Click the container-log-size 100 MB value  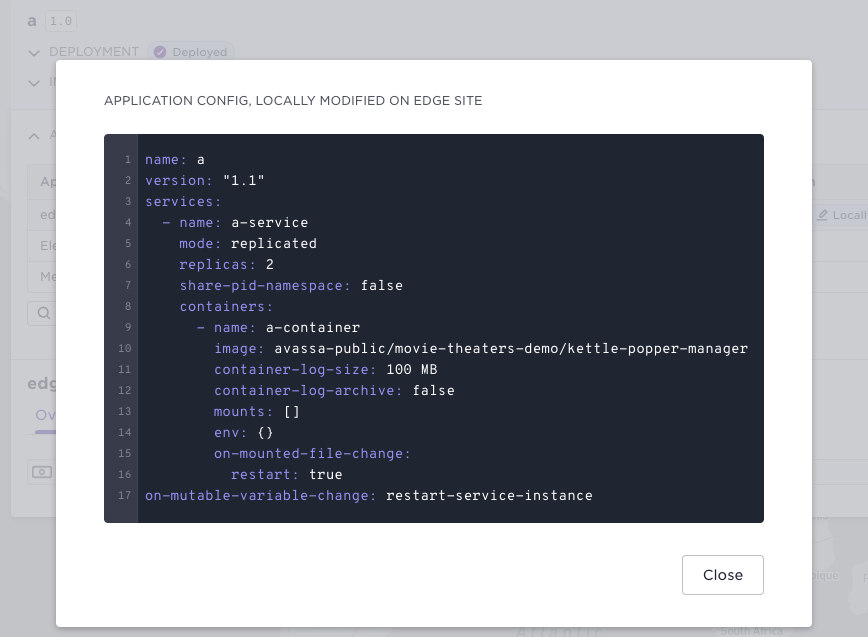pos(412,370)
